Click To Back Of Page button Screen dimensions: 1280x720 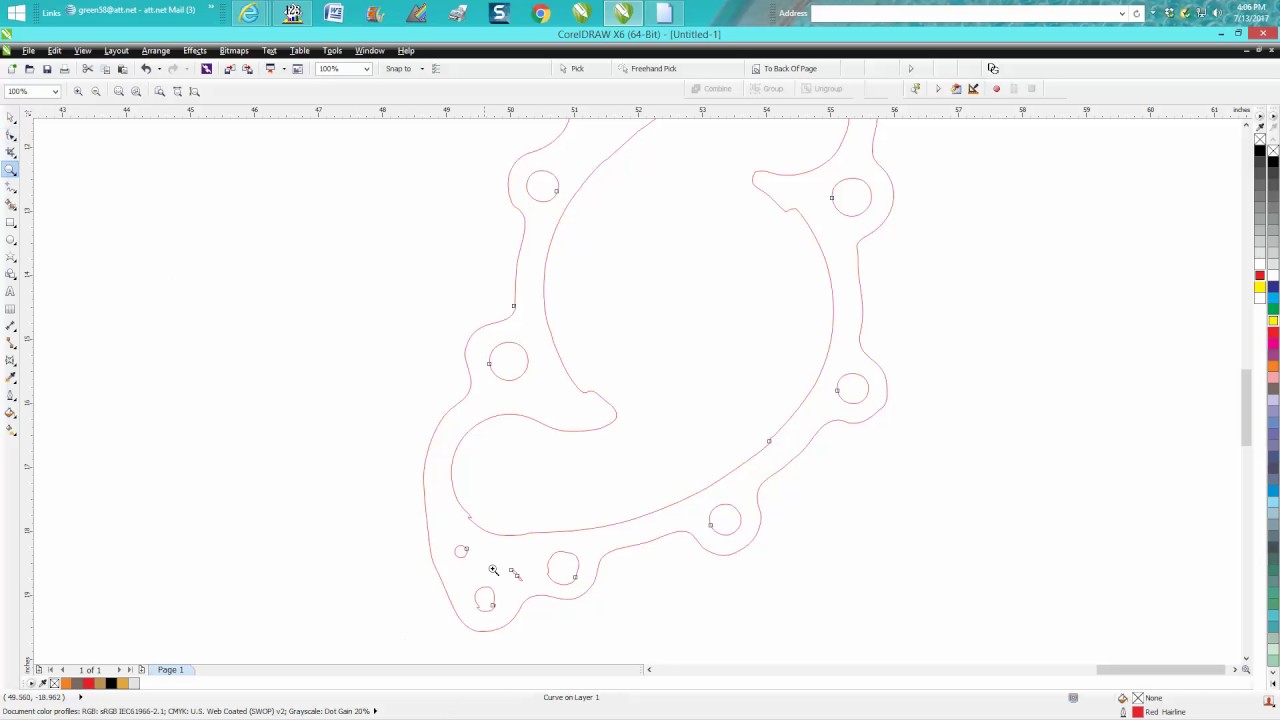point(784,69)
